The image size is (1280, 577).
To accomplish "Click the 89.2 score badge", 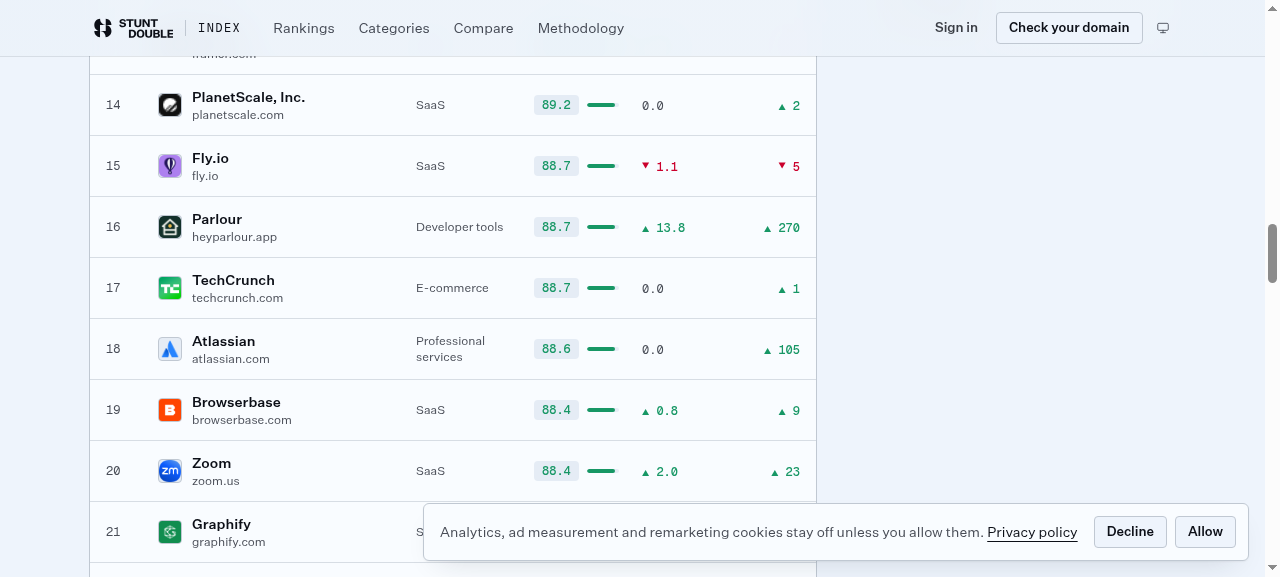I will pyautogui.click(x=556, y=105).
